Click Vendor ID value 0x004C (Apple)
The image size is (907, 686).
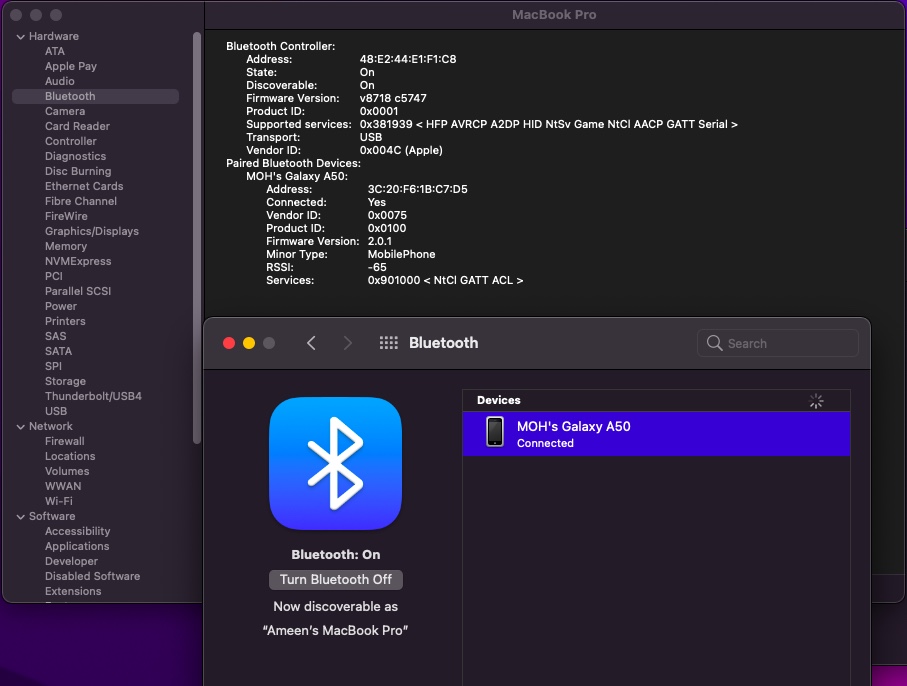click(x=401, y=150)
